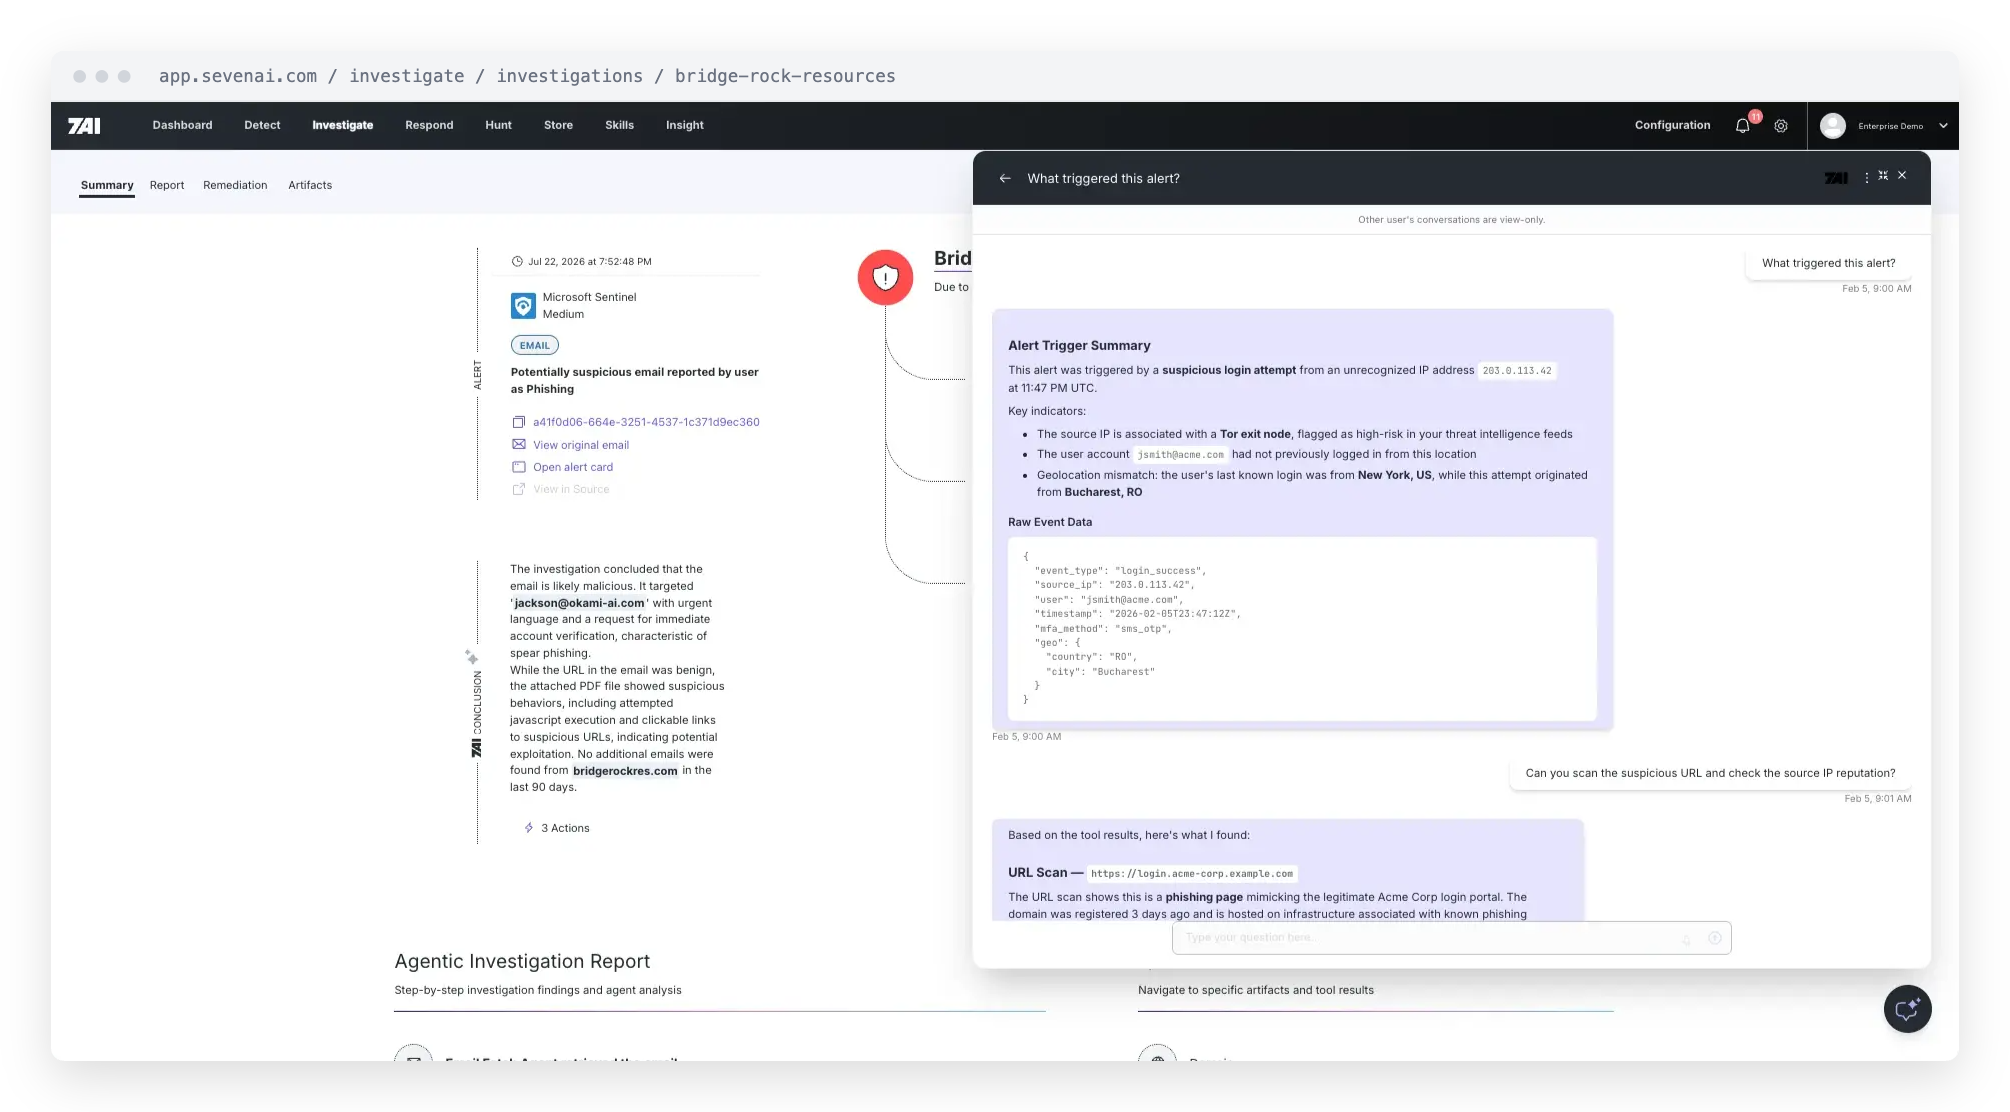The width and height of the screenshot is (2010, 1112).
Task: Open the Open alert card link
Action: pos(573,467)
